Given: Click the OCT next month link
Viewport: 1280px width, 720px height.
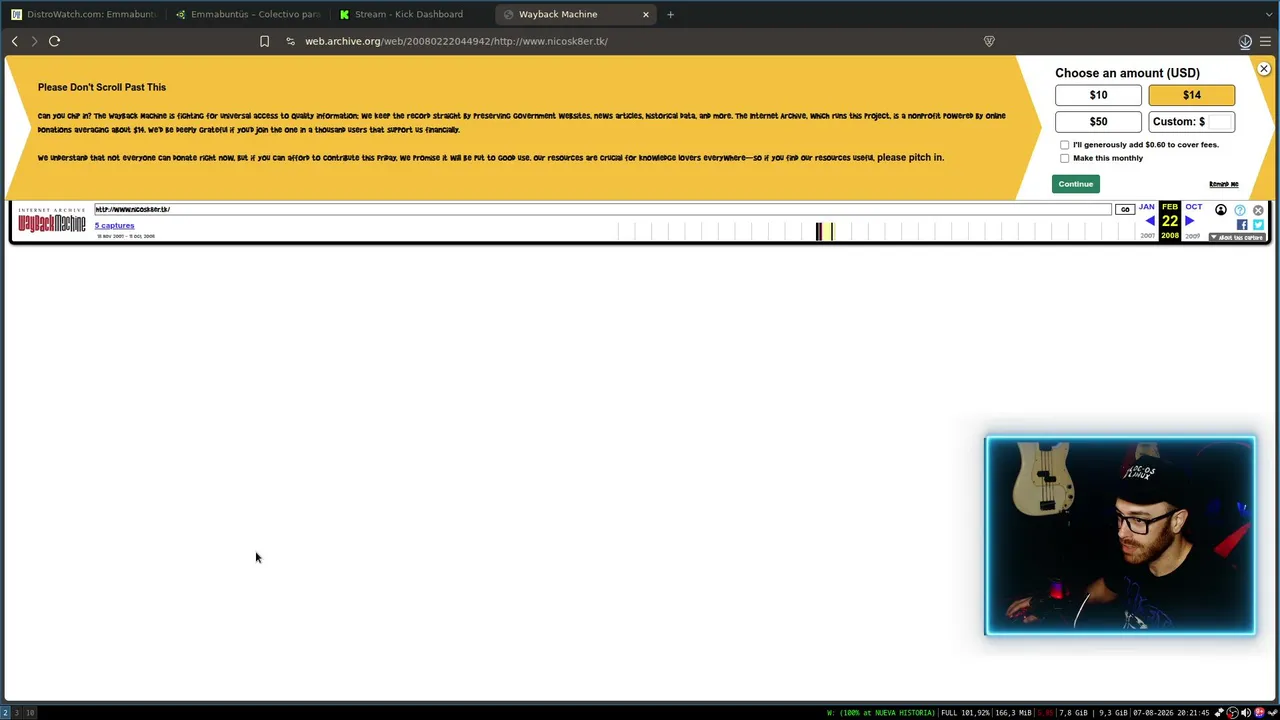Looking at the screenshot, I should point(1193,207).
